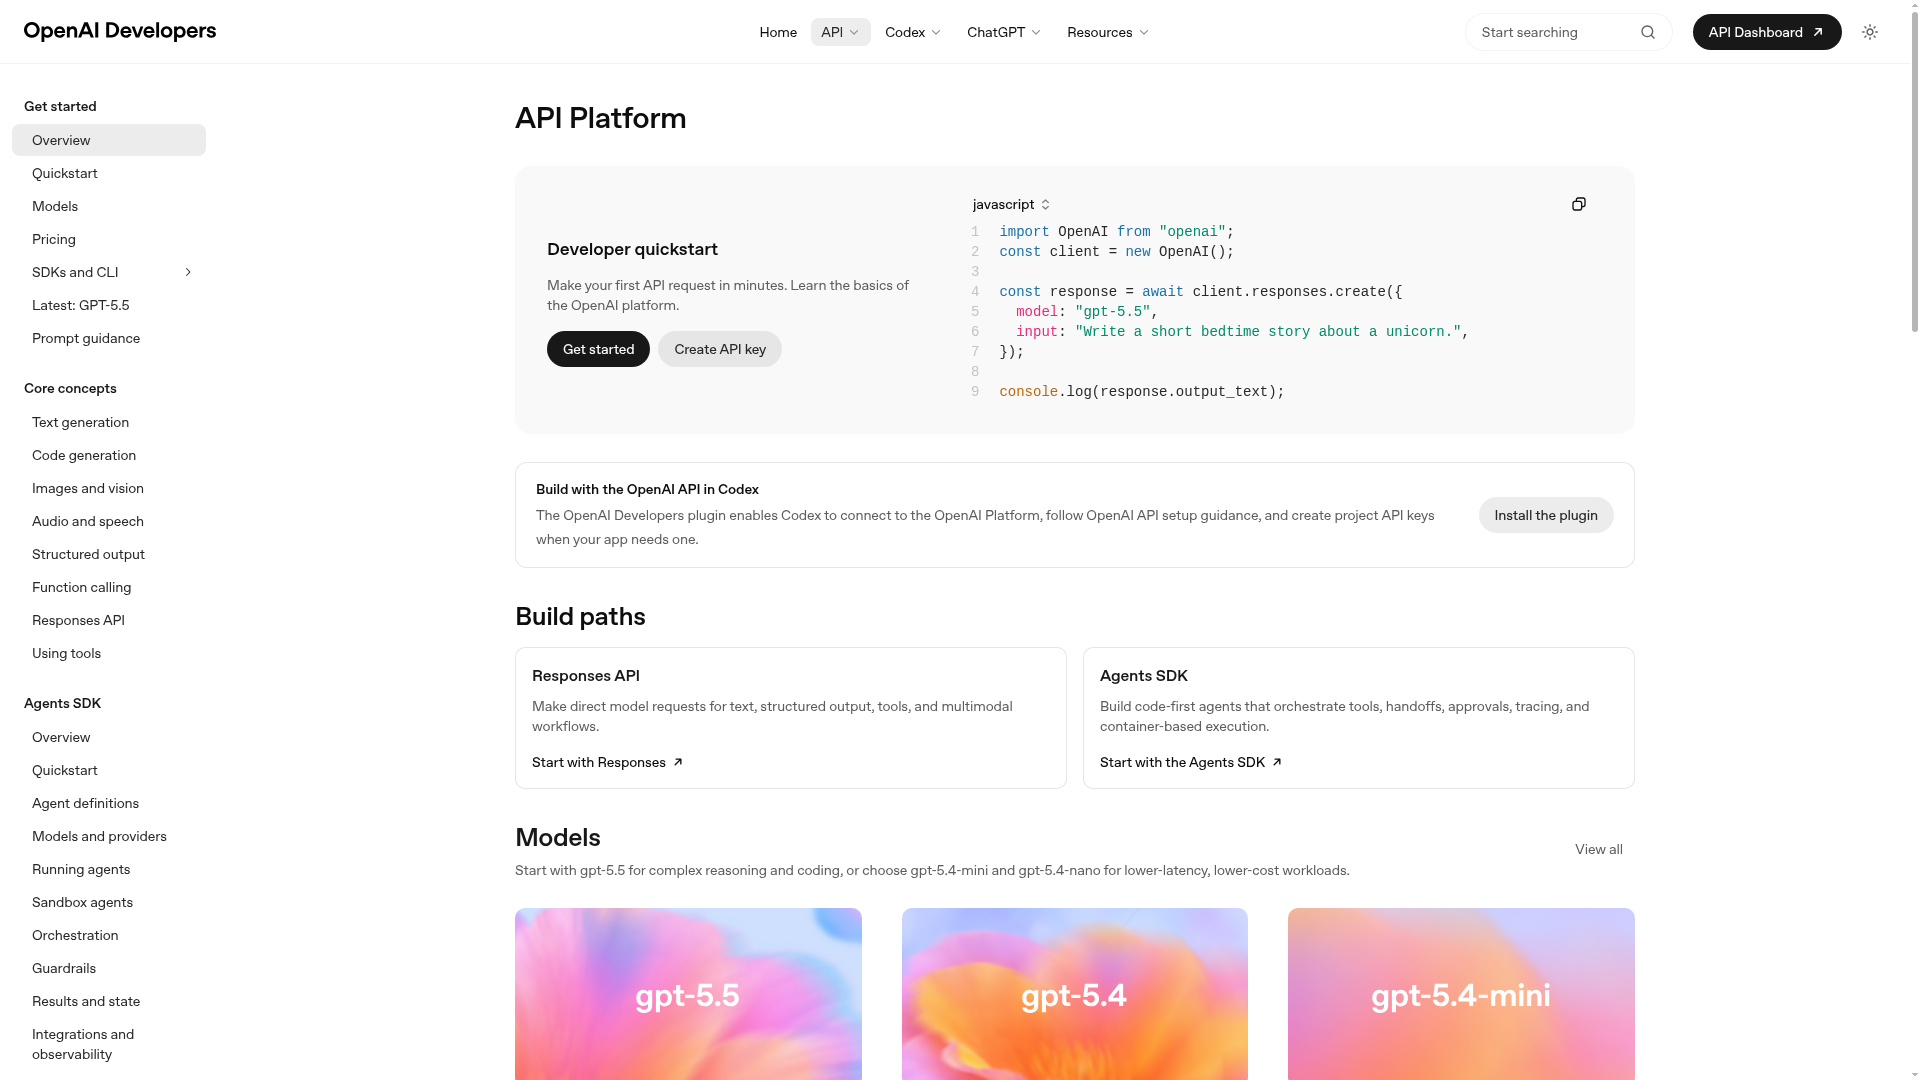The width and height of the screenshot is (1920, 1080).
Task: Open the Resources dropdown menu
Action: coord(1108,32)
